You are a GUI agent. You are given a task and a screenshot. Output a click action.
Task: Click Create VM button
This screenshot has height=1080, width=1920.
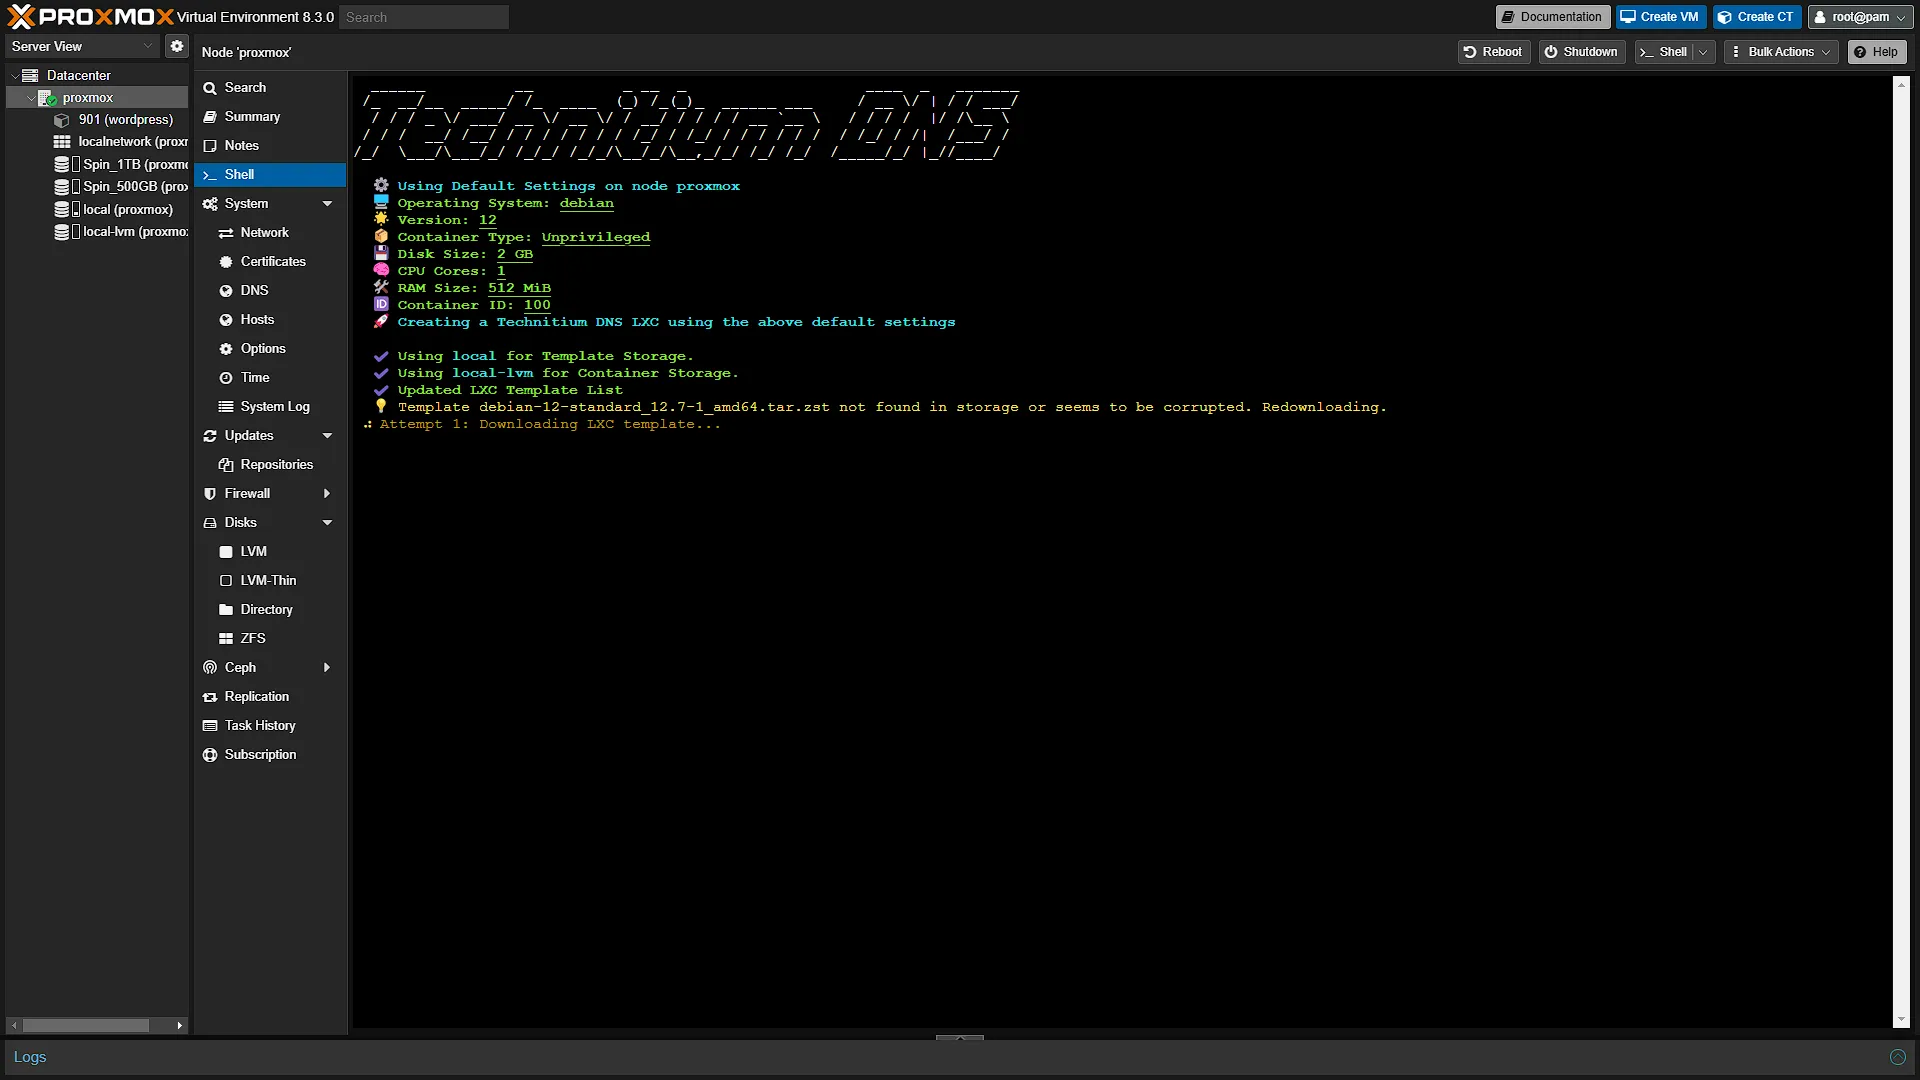tap(1660, 17)
